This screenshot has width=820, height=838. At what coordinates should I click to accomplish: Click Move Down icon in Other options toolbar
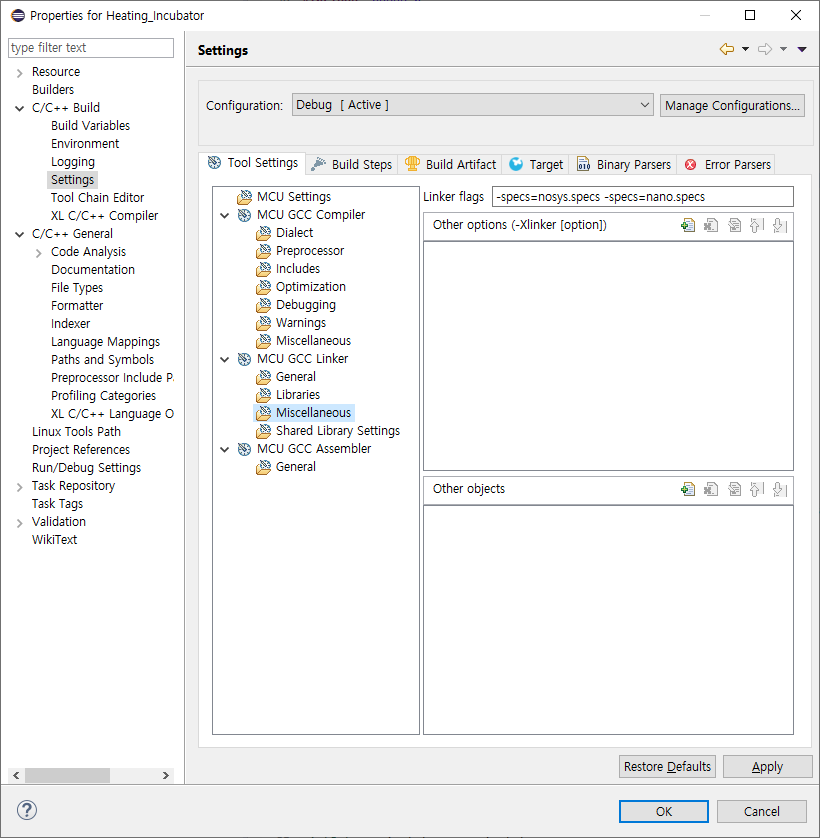tap(780, 225)
